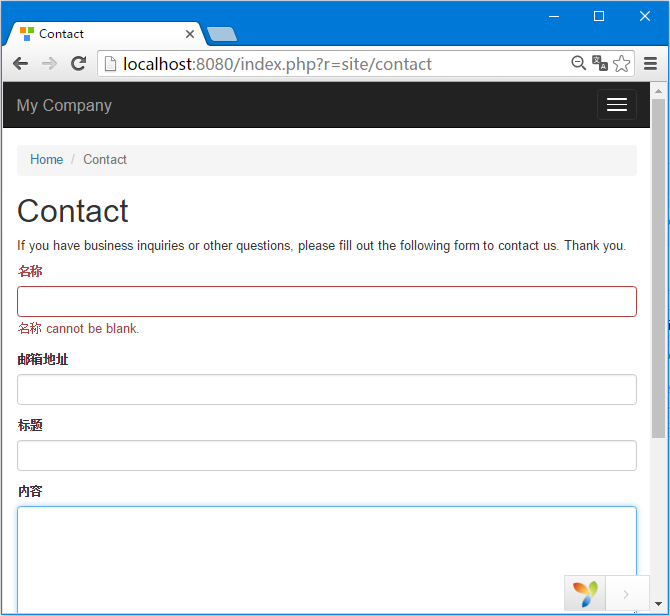The height and width of the screenshot is (616, 670).
Task: Click the My Company brand link
Action: 64,105
